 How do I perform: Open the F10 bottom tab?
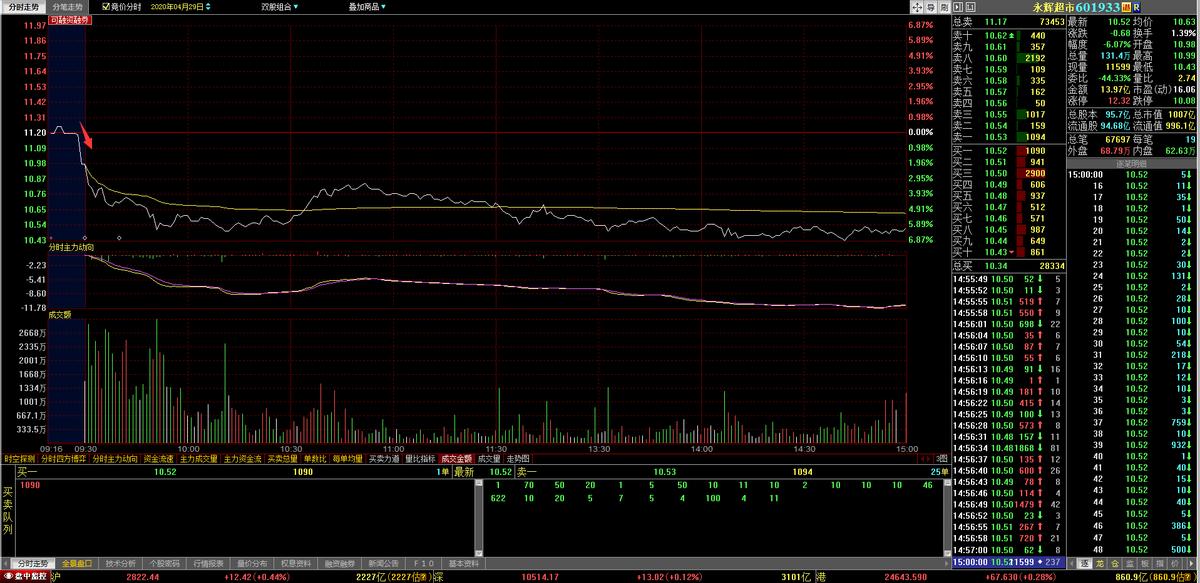[424, 564]
